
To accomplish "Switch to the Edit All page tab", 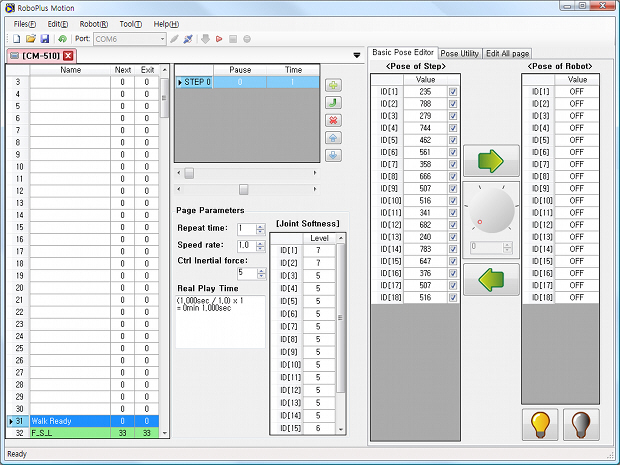I will [x=507, y=53].
